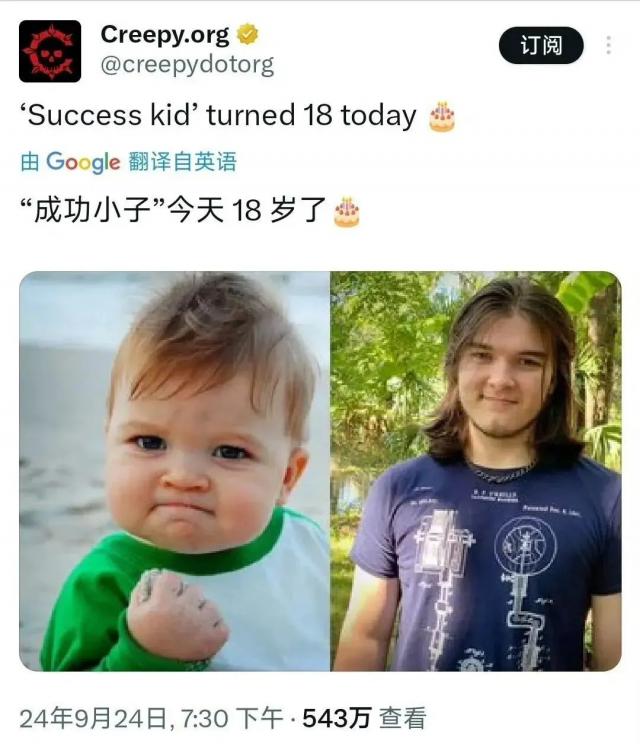Open the Creepy.org skull profile avatar
640x744 pixels.
pyautogui.click(x=50, y=51)
